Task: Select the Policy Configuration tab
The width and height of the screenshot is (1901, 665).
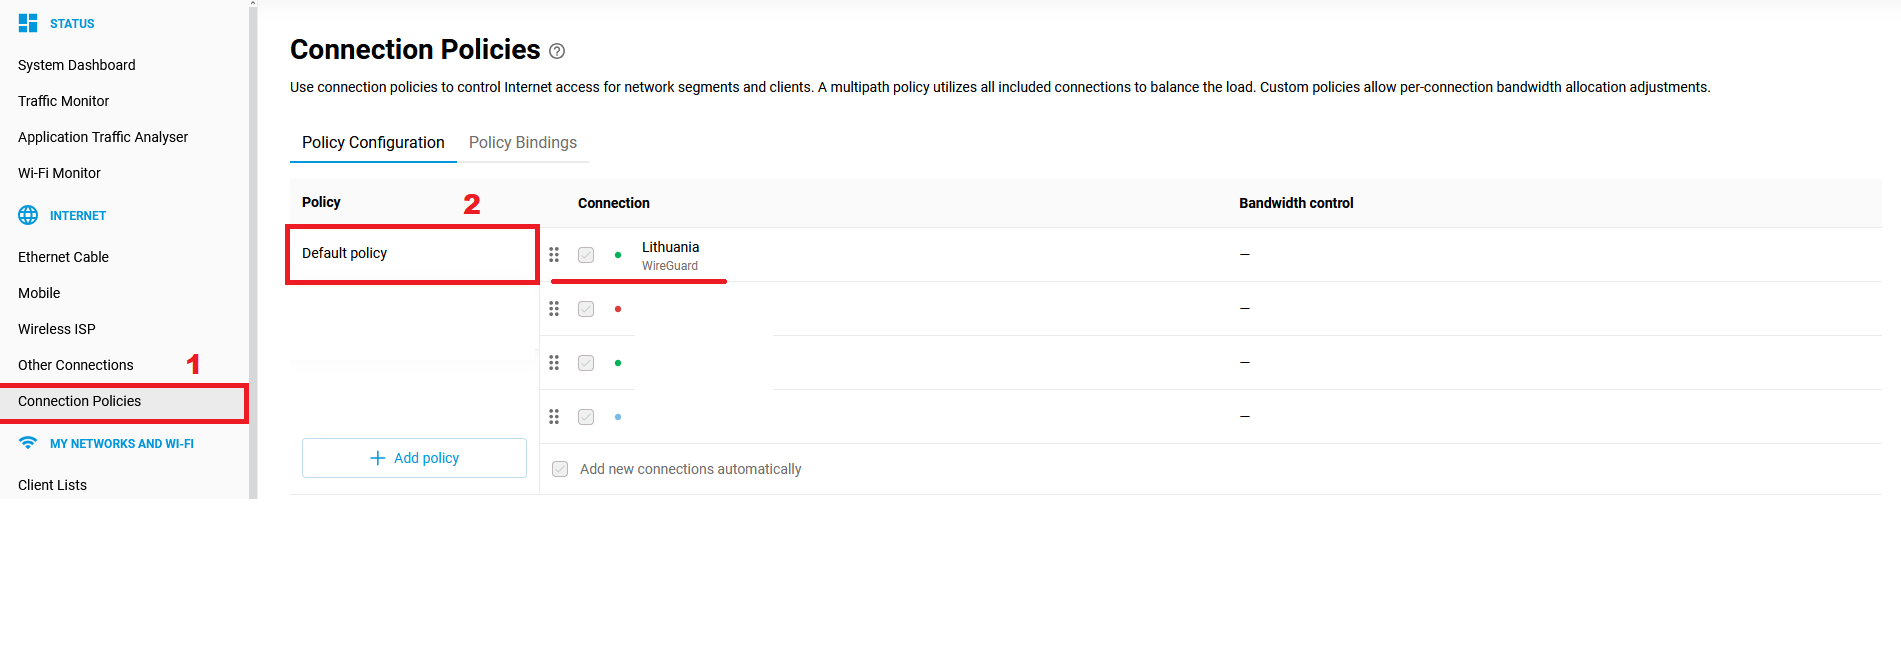Action: click(373, 143)
